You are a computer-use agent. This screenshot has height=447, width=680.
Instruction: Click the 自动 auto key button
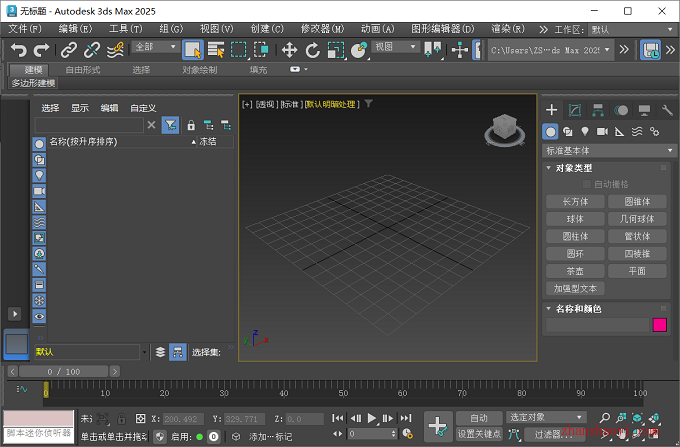point(479,418)
